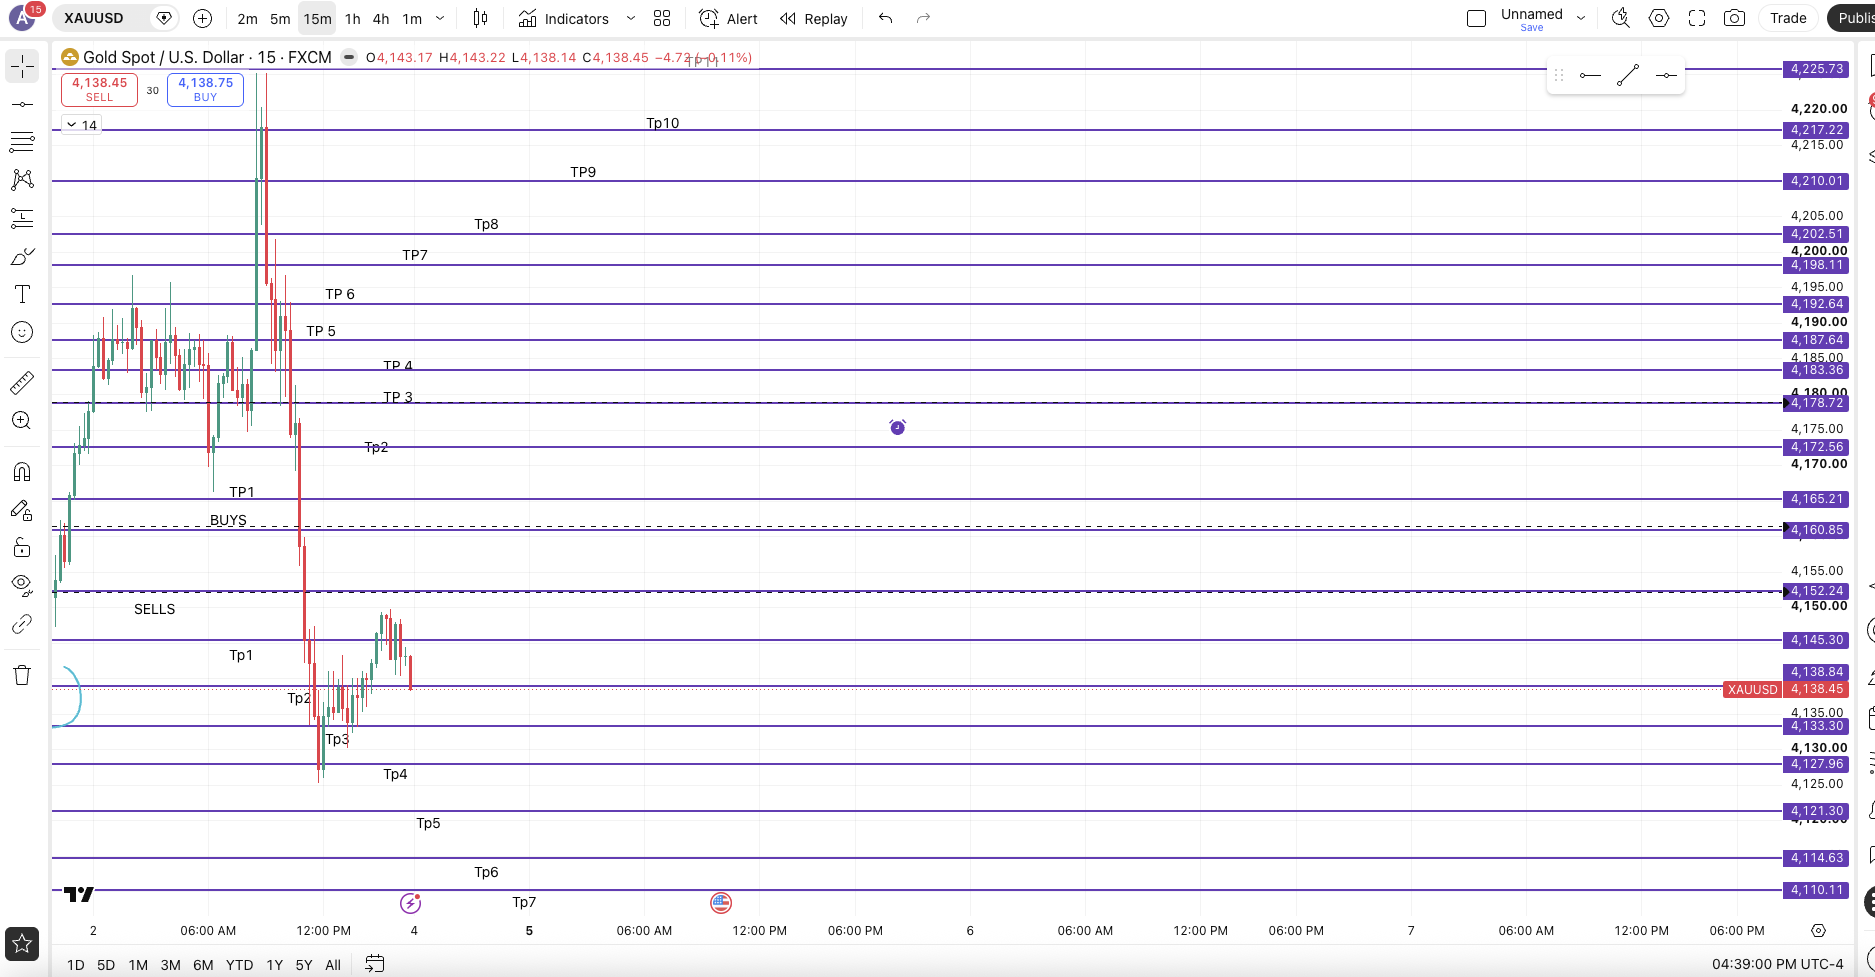
Task: Collapse the indicator legend showing 14
Action: (81, 125)
